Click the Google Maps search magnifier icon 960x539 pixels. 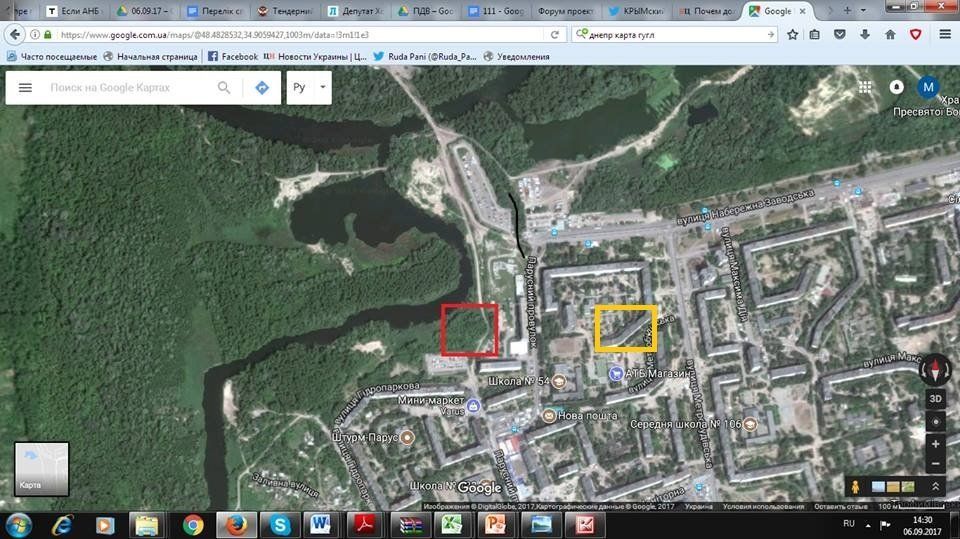pyautogui.click(x=224, y=88)
